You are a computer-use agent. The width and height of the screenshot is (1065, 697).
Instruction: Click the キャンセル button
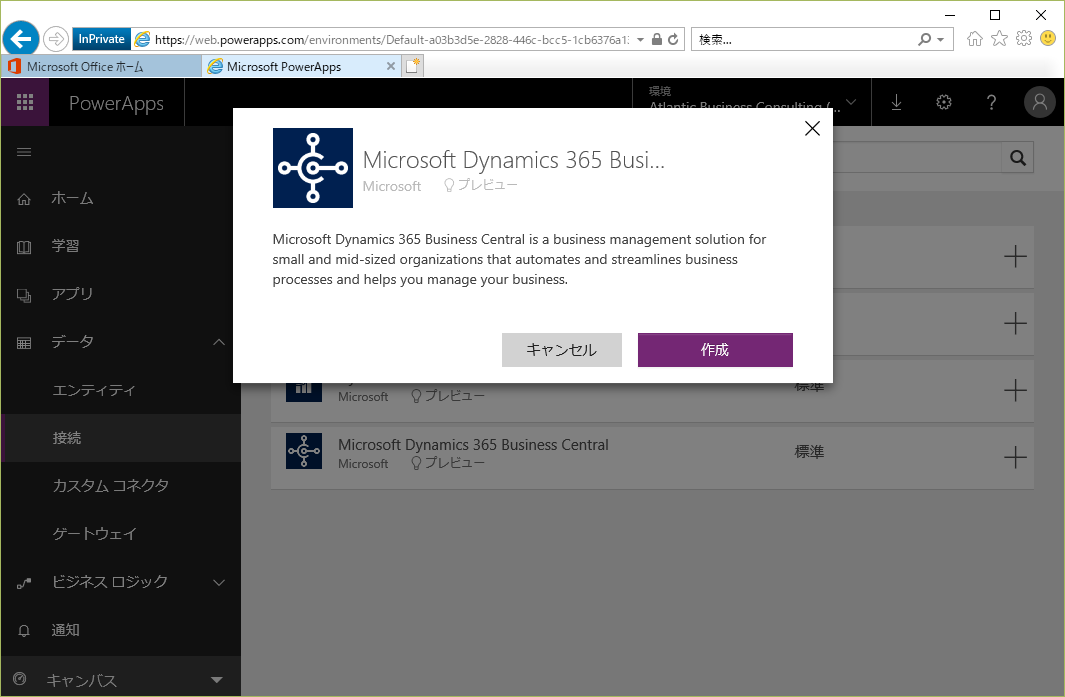(x=562, y=350)
